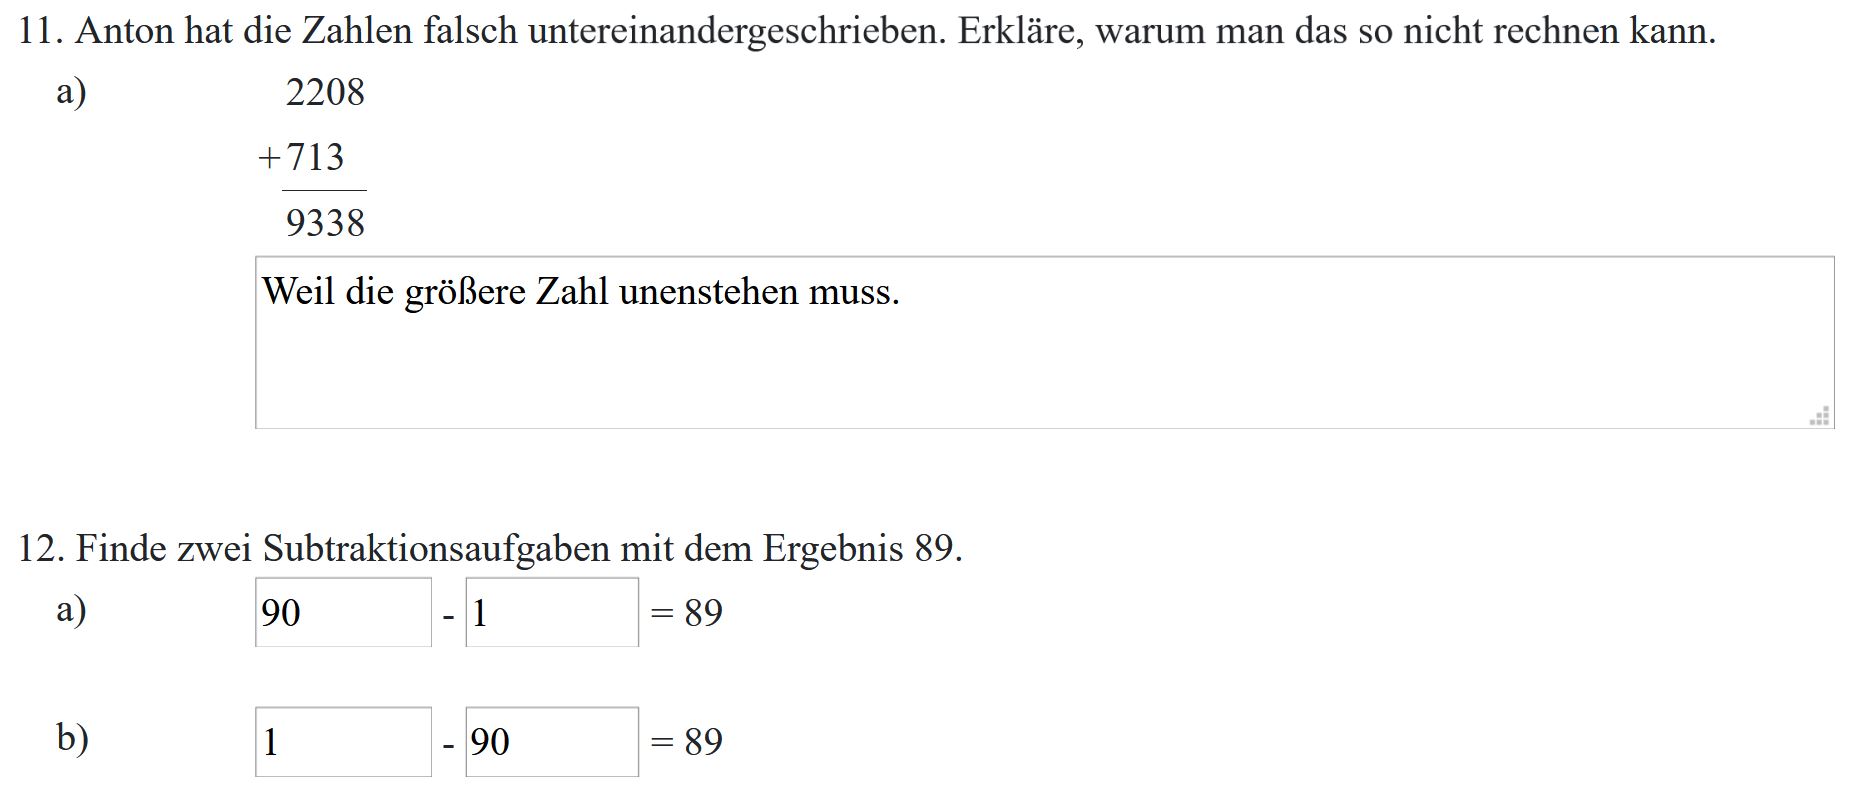Click the minus sign between fields in row a)

[x=448, y=616]
